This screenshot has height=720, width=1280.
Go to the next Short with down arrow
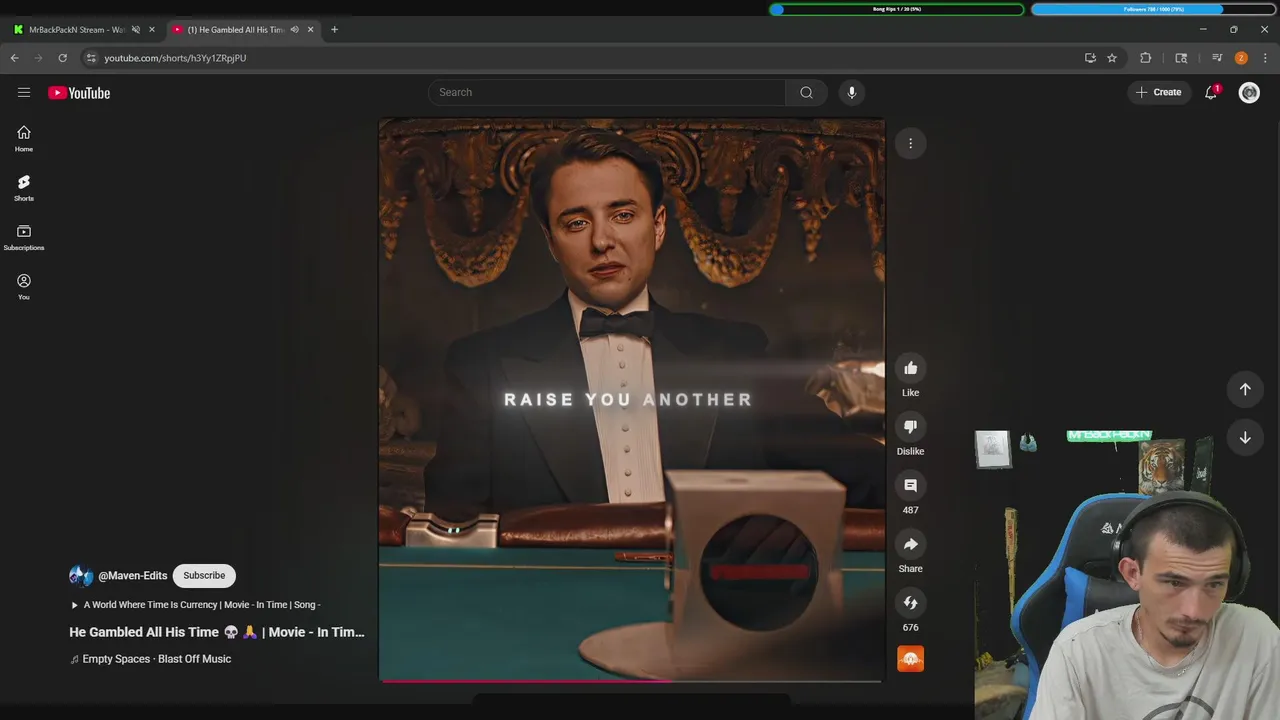click(1245, 437)
